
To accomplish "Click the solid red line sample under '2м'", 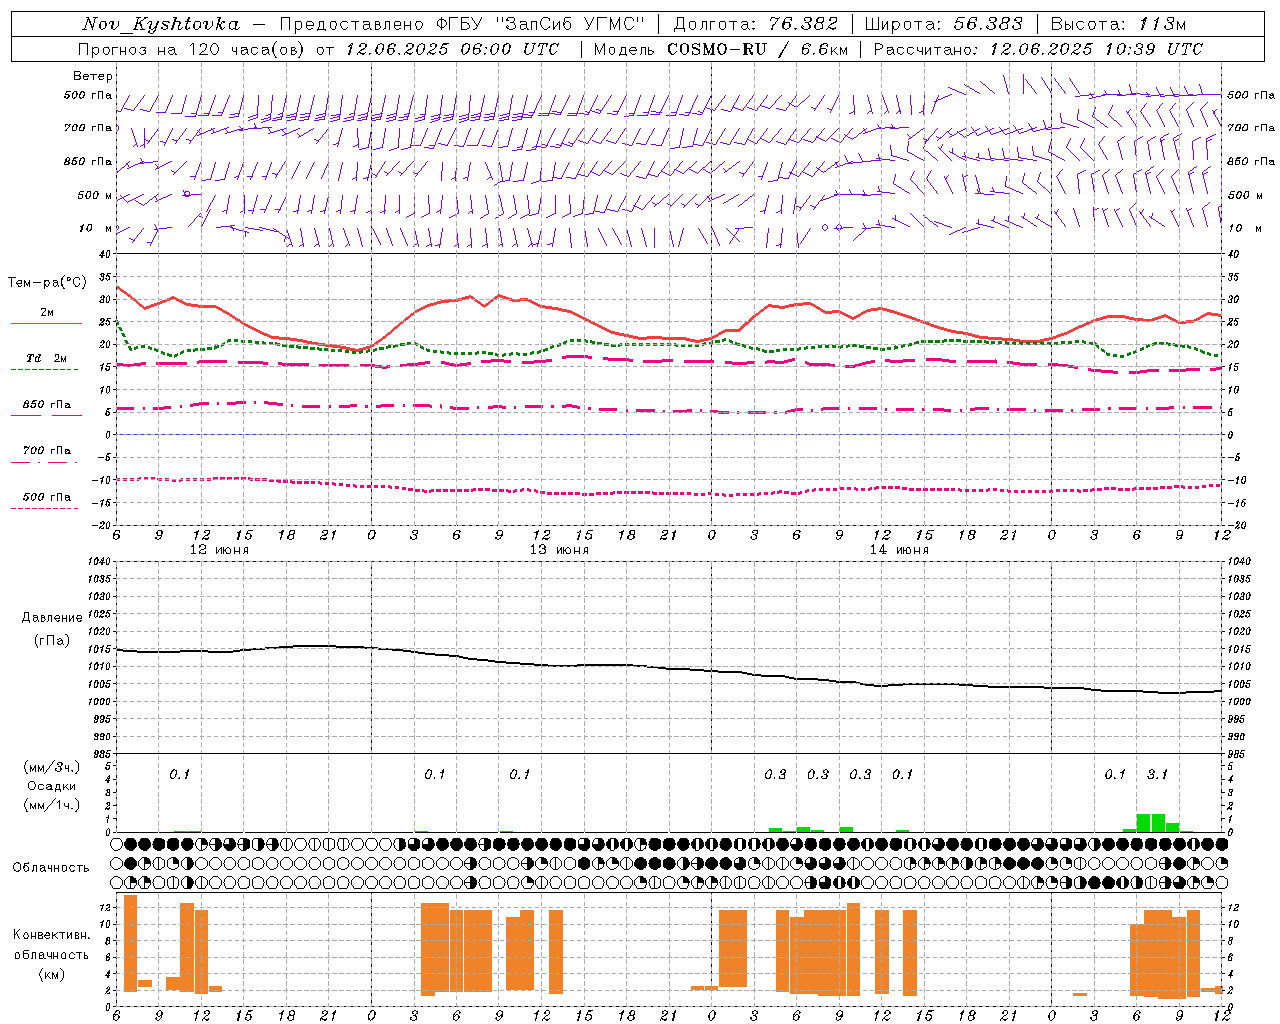I will coord(47,324).
